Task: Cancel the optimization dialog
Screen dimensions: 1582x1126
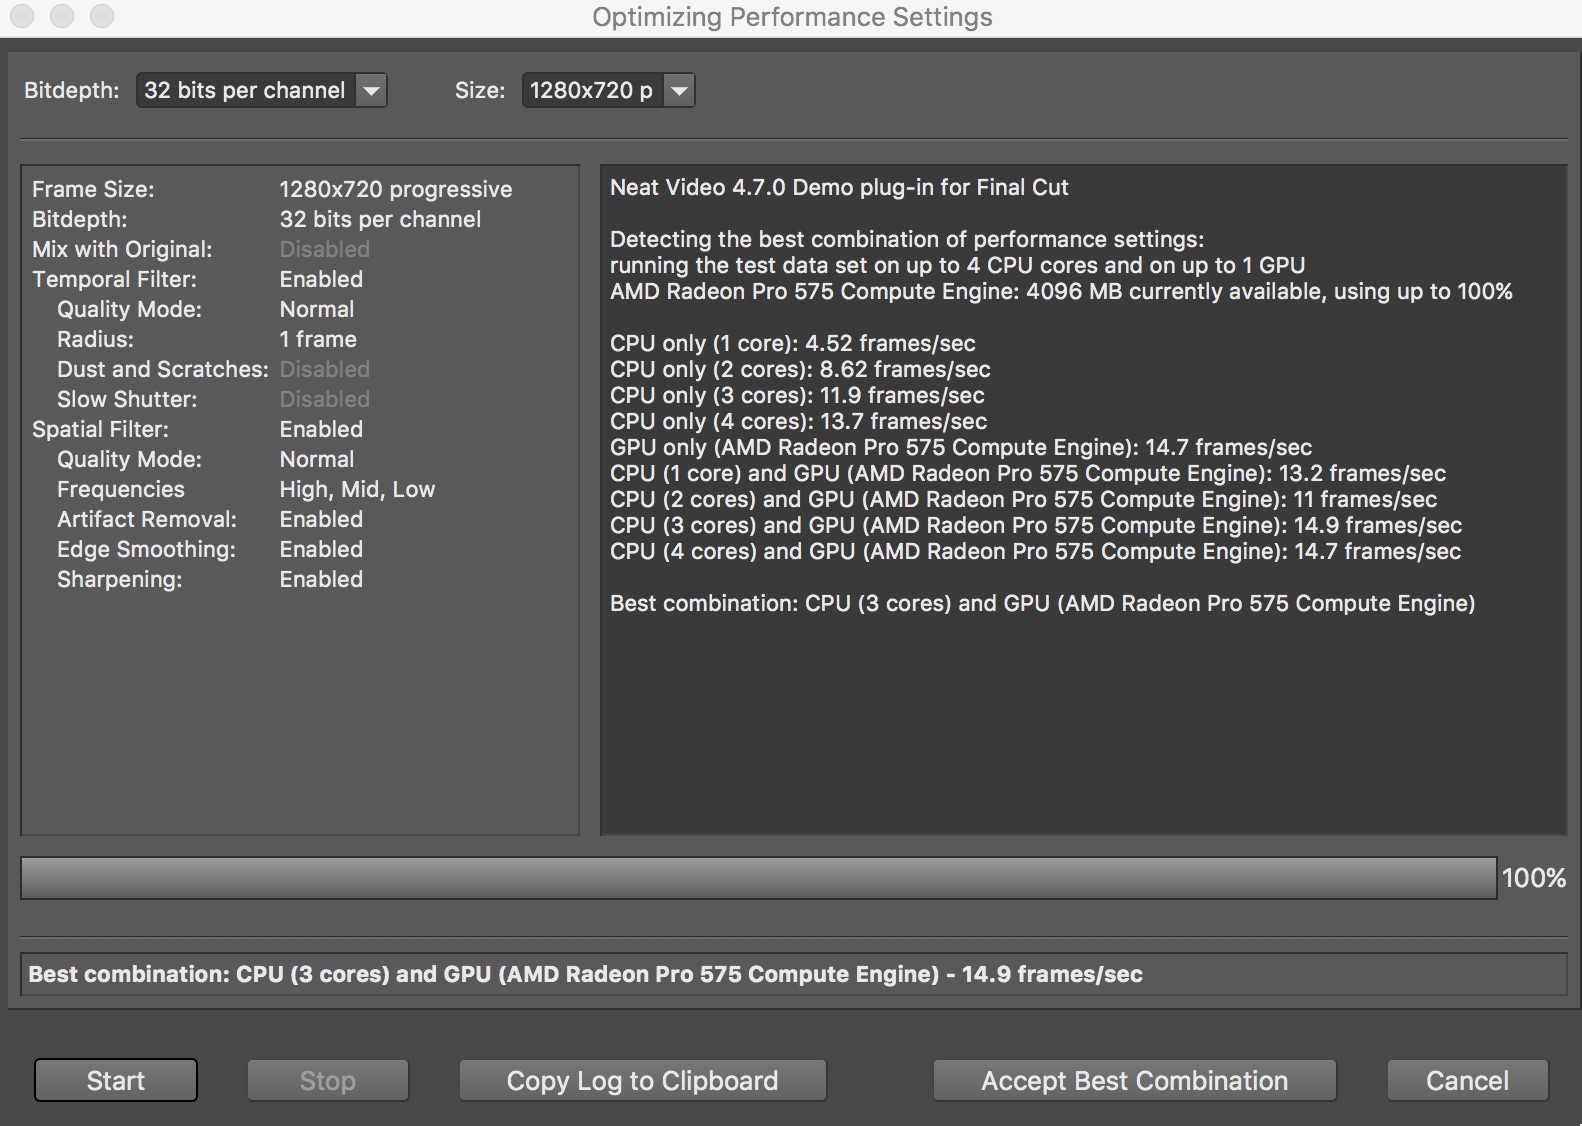Action: click(1467, 1080)
